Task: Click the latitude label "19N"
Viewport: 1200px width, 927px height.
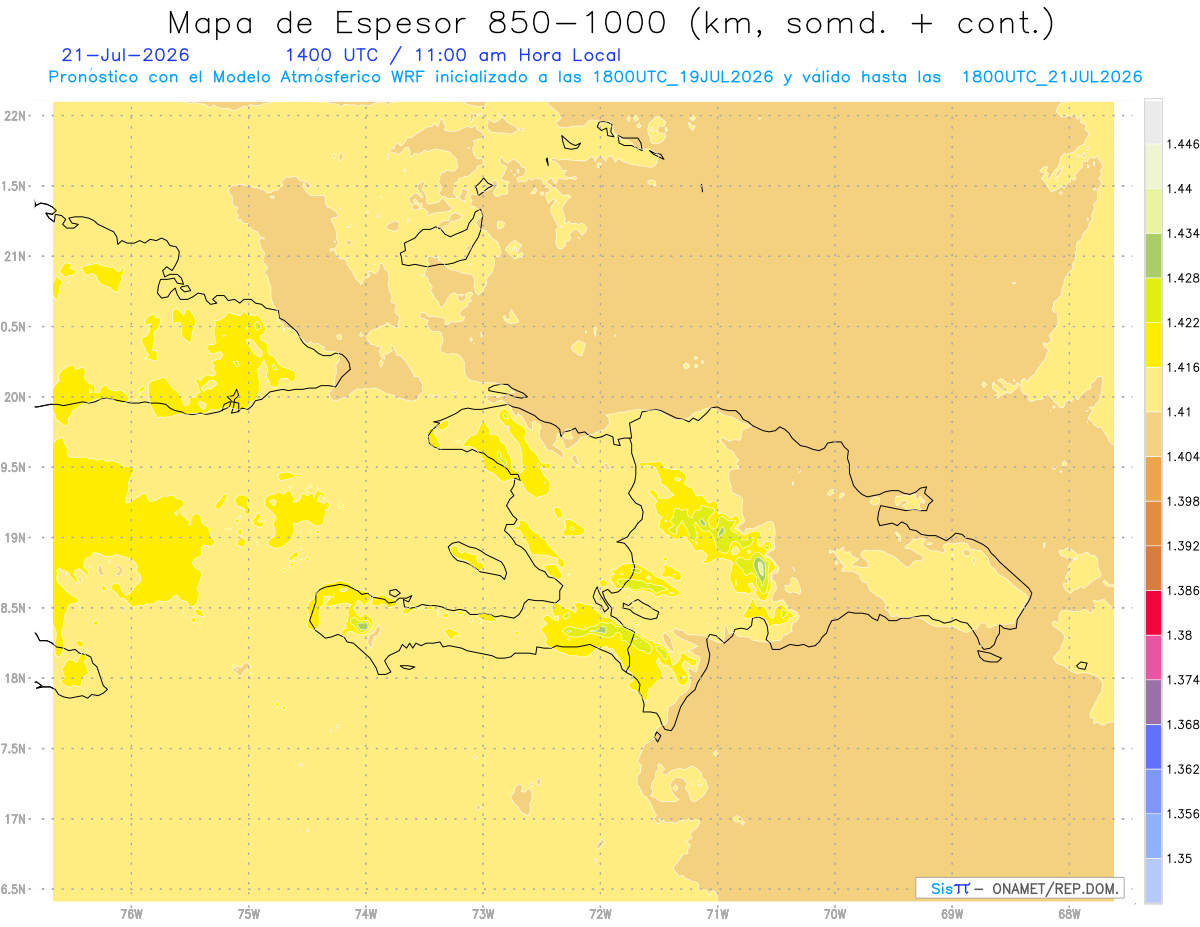Action: pos(14,538)
